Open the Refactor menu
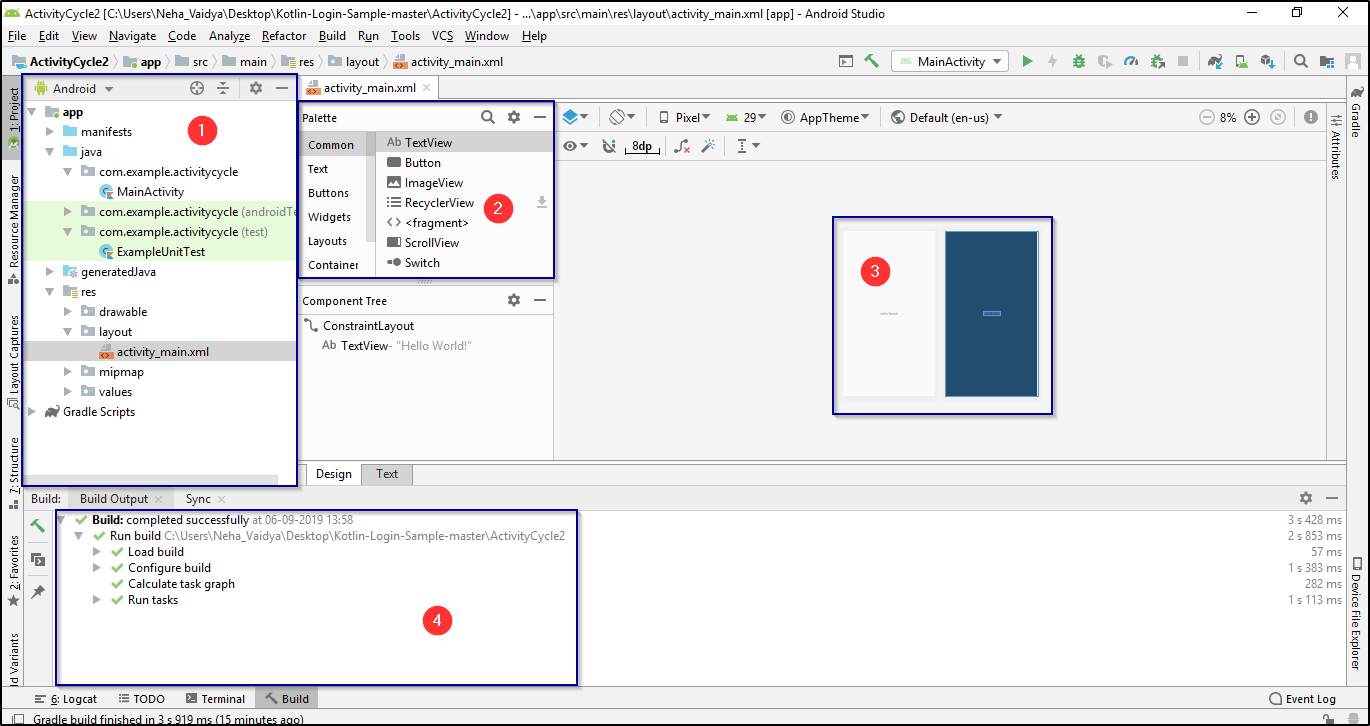The width and height of the screenshot is (1370, 726). click(283, 35)
